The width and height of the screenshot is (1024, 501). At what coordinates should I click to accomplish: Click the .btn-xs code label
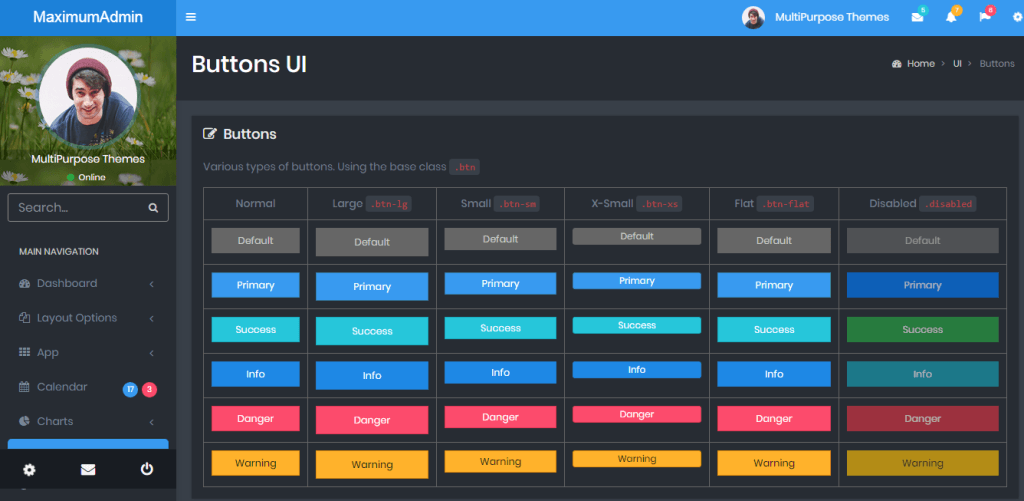pyautogui.click(x=660, y=204)
